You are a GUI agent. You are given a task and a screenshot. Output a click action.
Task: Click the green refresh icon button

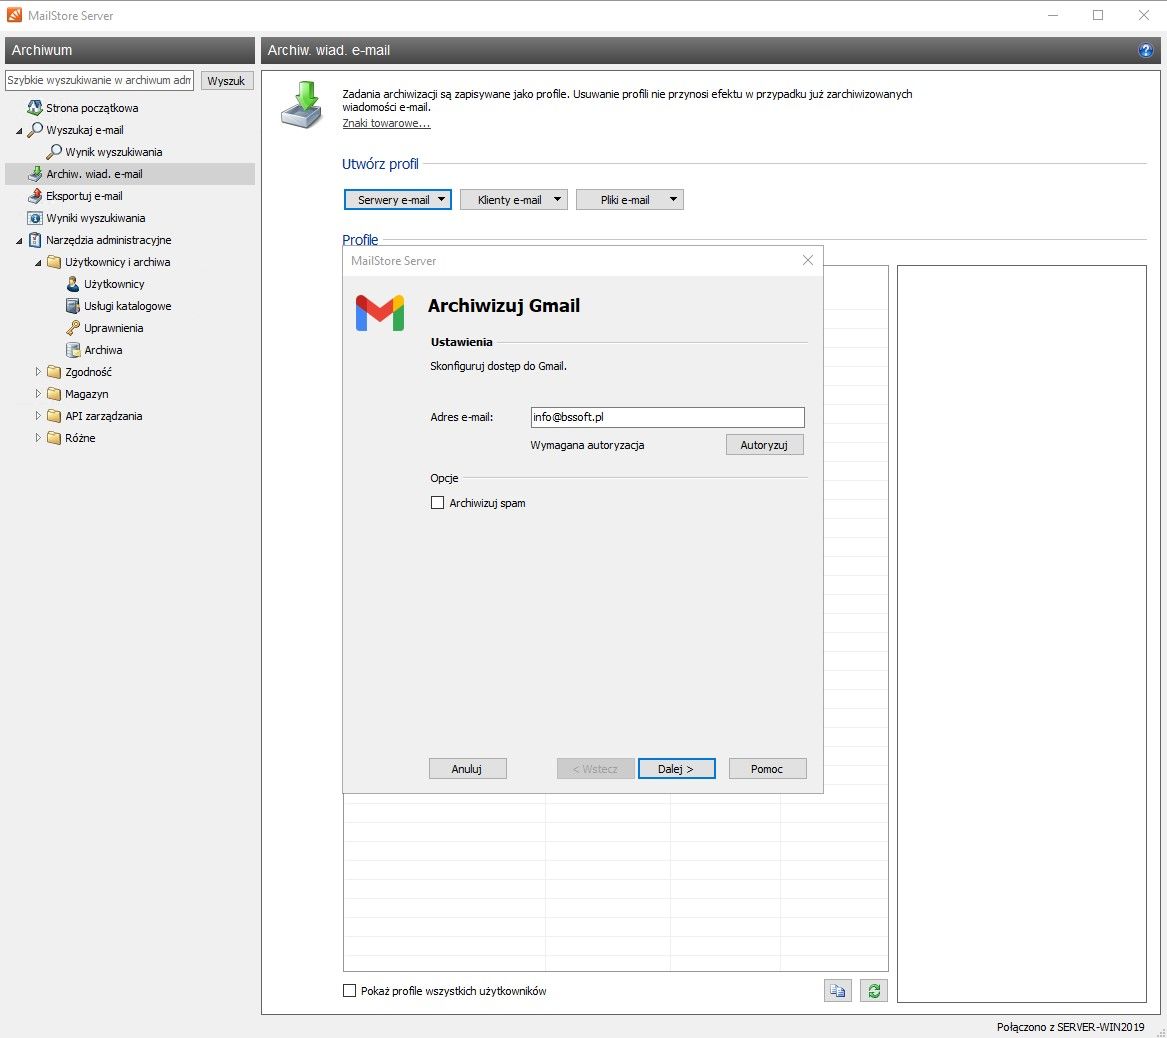(874, 990)
